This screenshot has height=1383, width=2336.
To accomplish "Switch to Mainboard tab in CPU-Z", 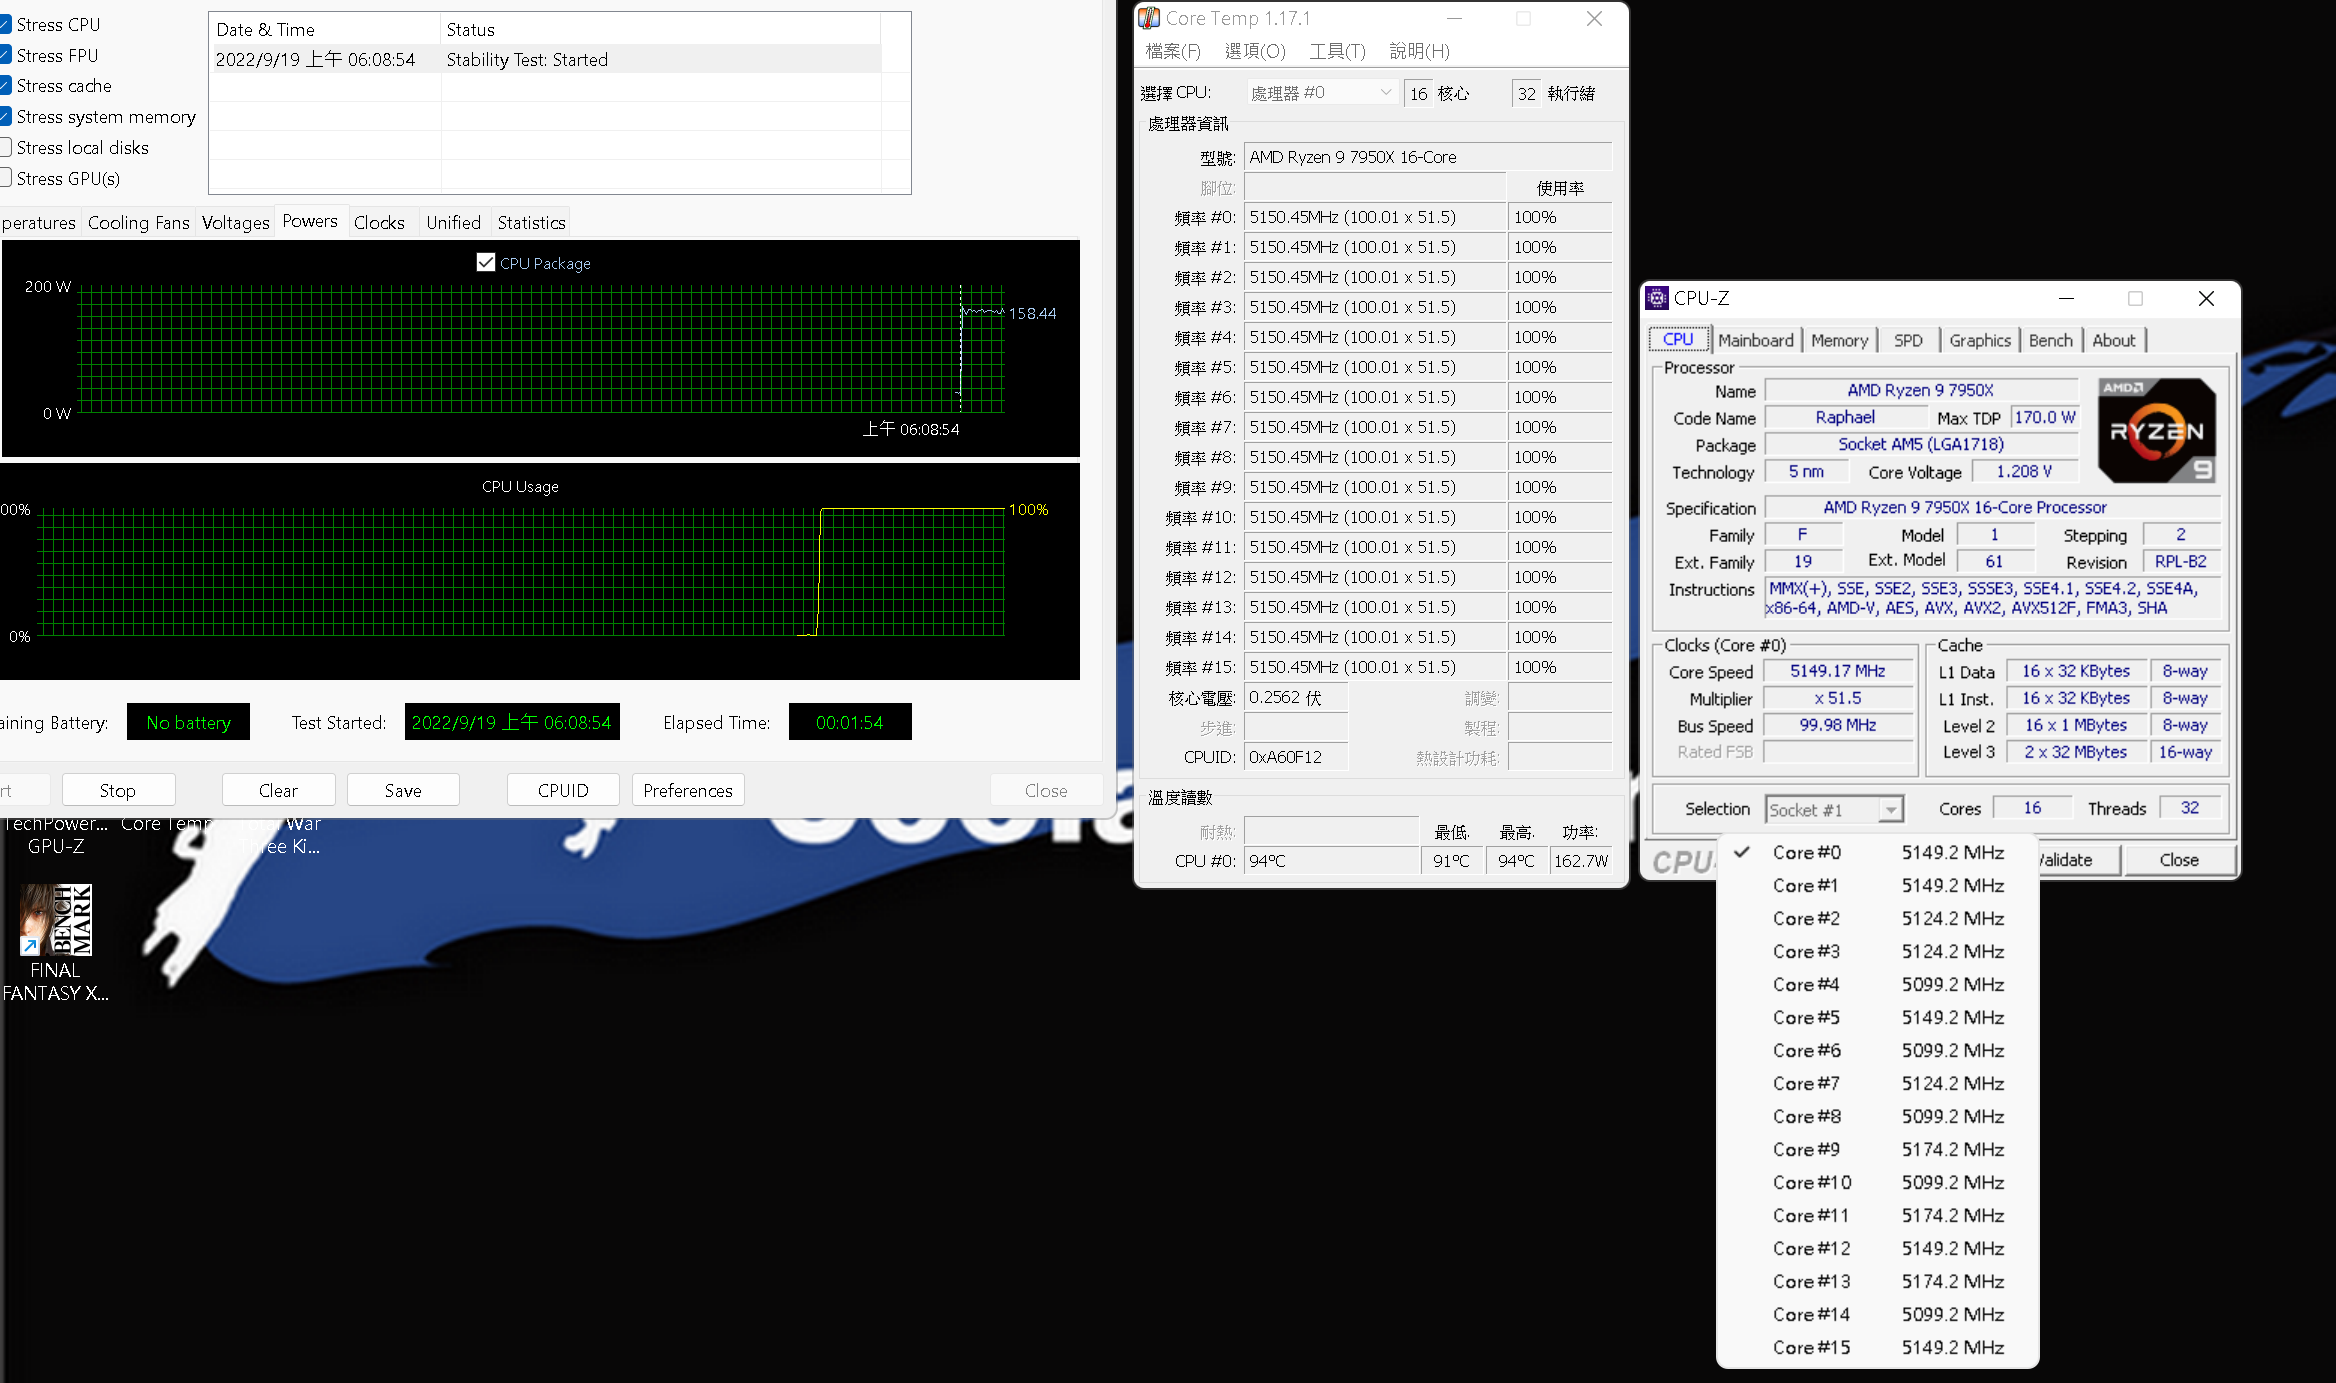I will tap(1756, 340).
